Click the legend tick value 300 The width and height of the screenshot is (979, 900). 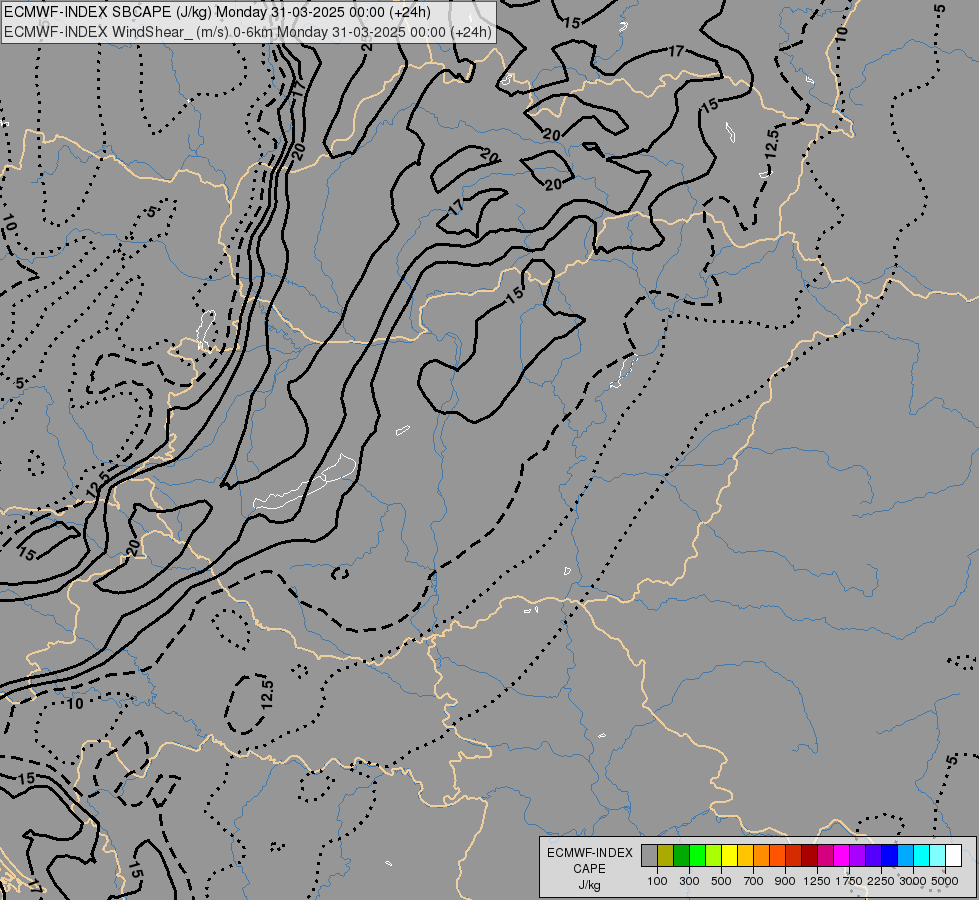[689, 881]
